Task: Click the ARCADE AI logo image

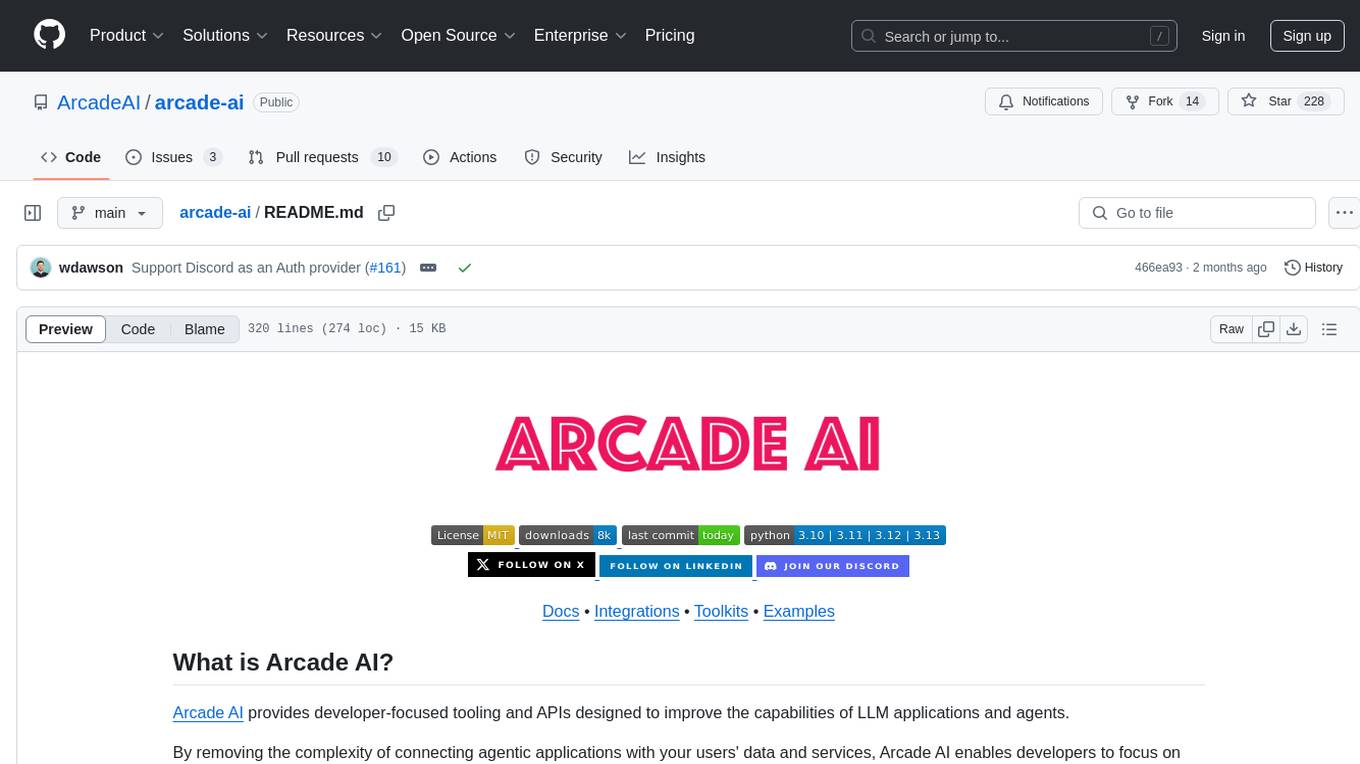Action: click(x=688, y=445)
